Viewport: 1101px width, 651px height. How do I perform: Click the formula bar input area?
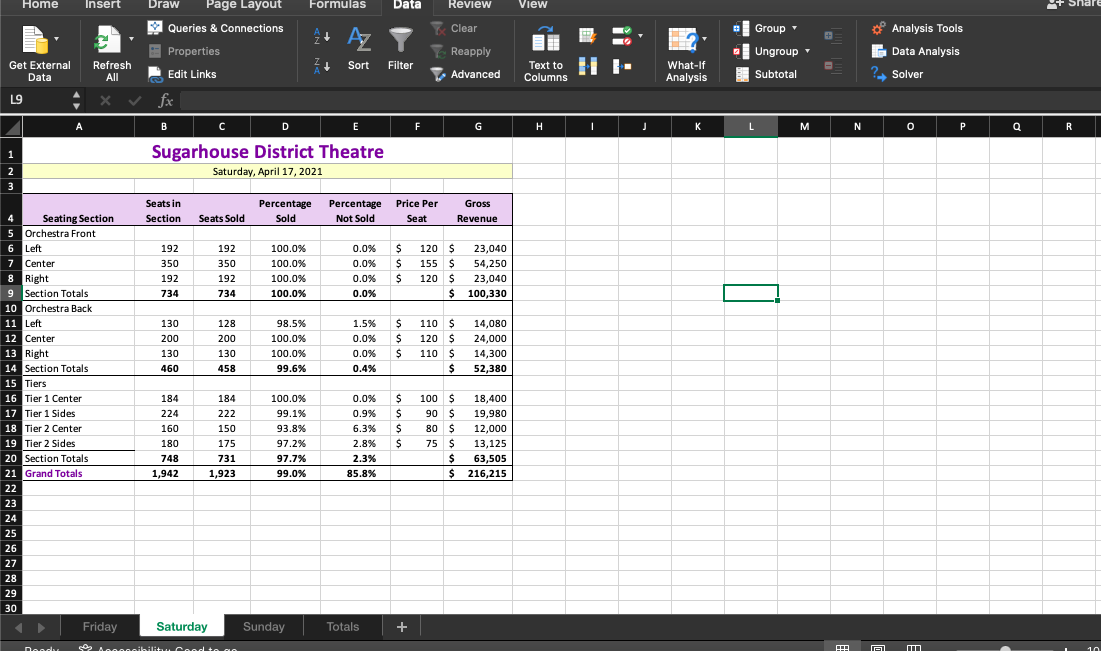pyautogui.click(x=639, y=100)
